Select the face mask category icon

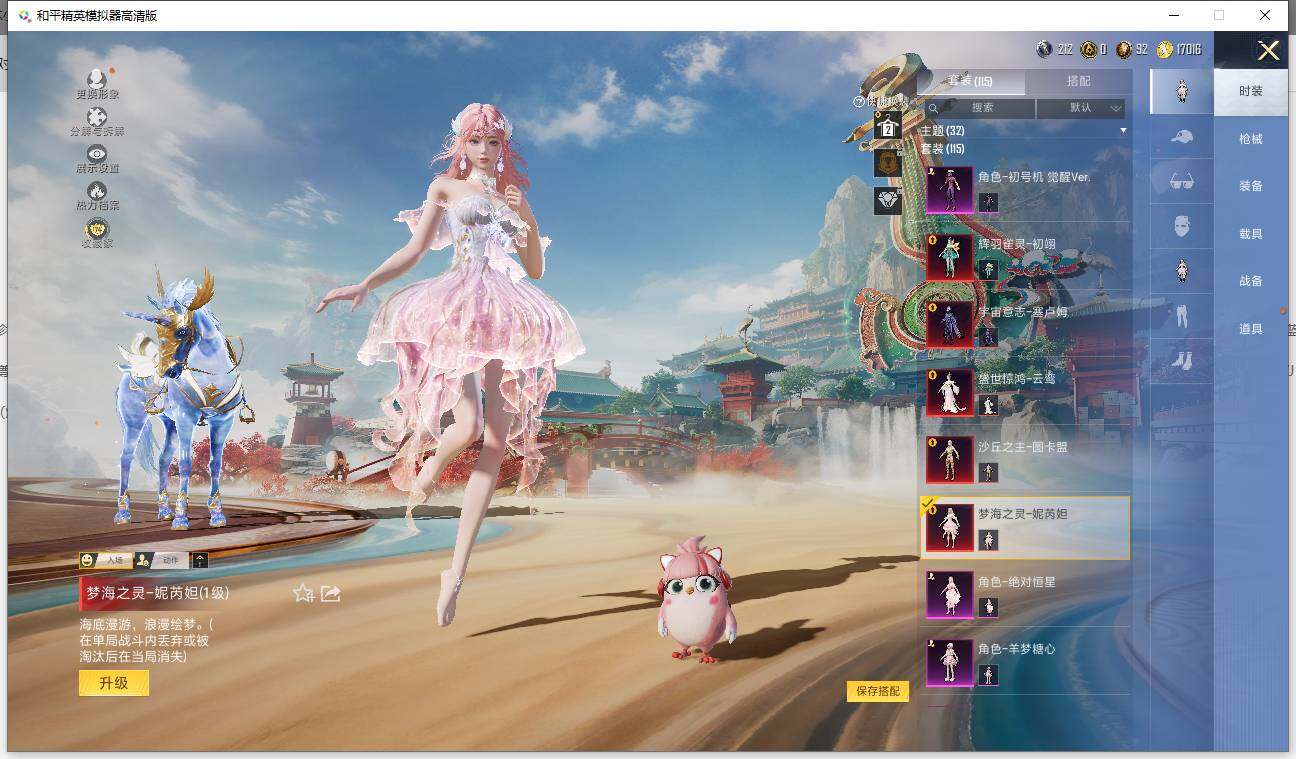(1181, 226)
